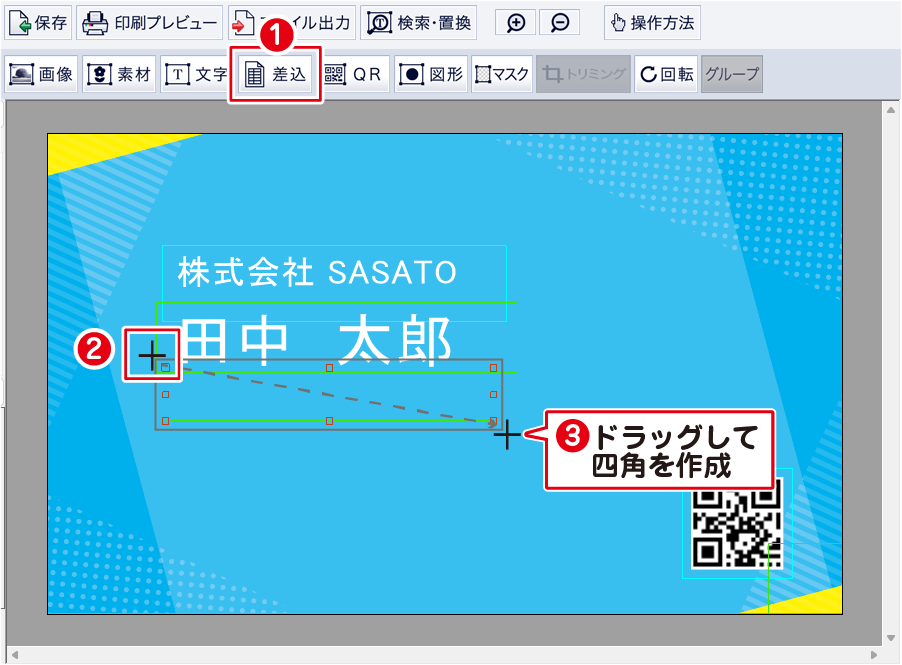The width and height of the screenshot is (902, 665).
Task: Click the vertical scrollbar down arrow
Action: [x=890, y=638]
